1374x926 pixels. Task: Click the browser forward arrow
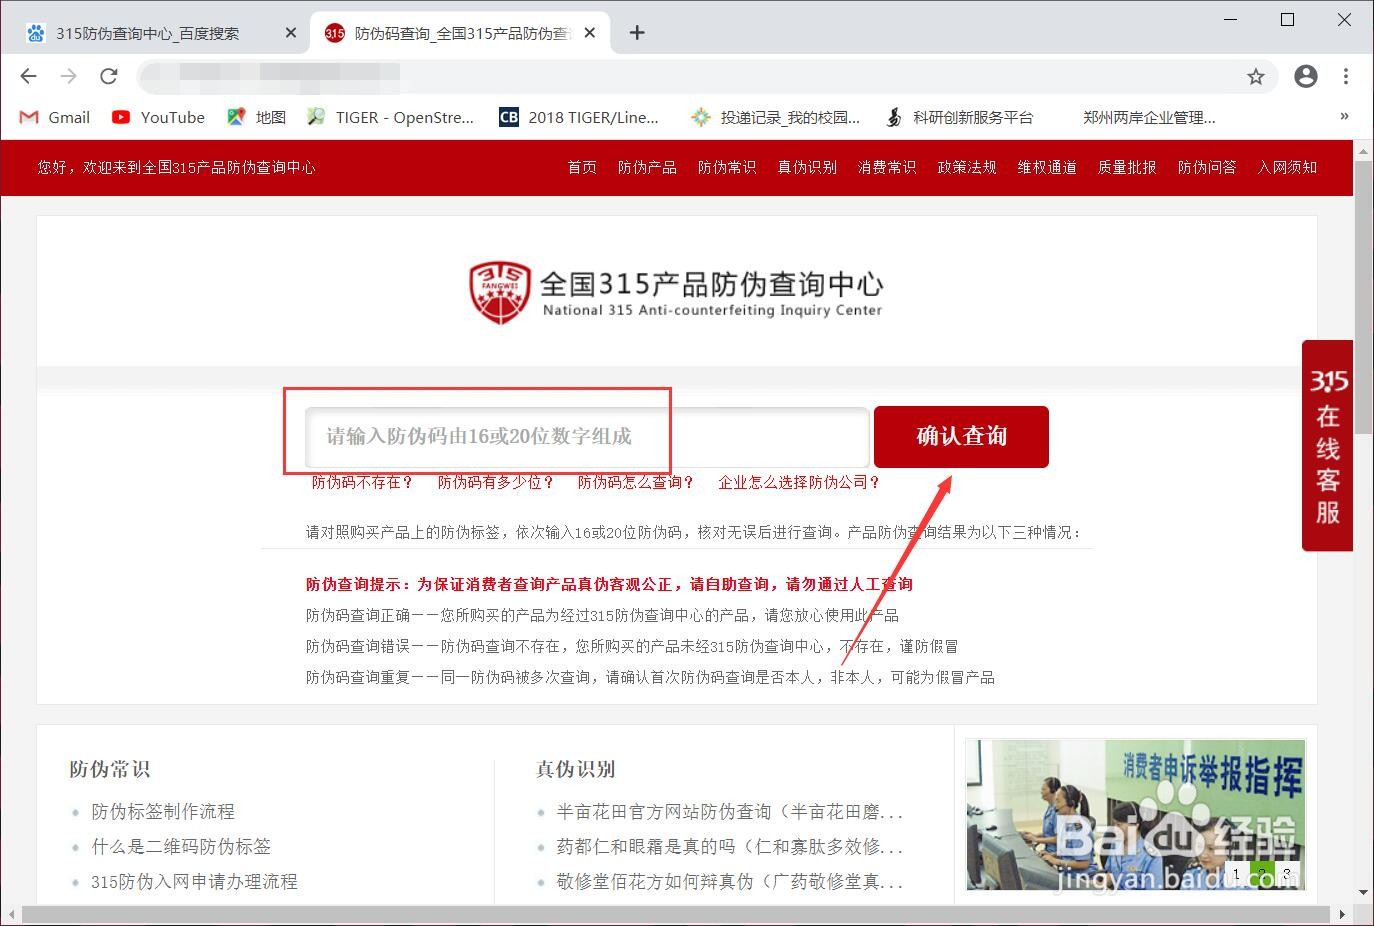point(68,76)
